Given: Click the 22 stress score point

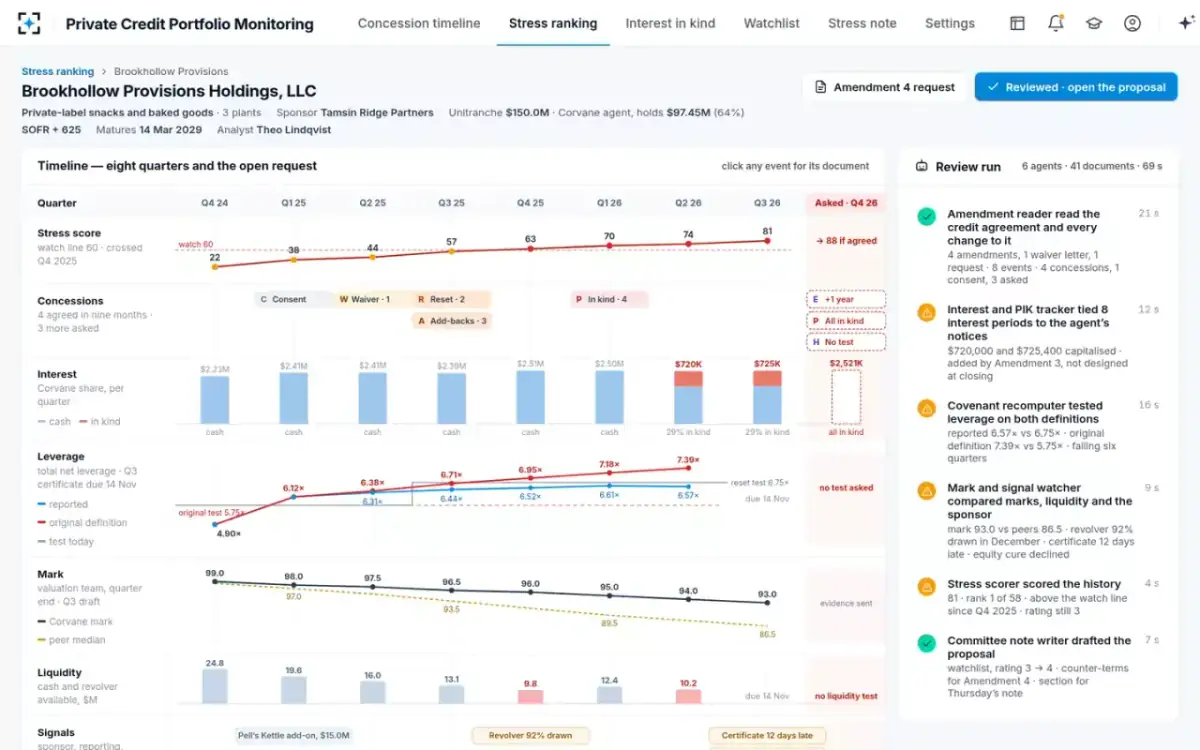Looking at the screenshot, I should (214, 266).
